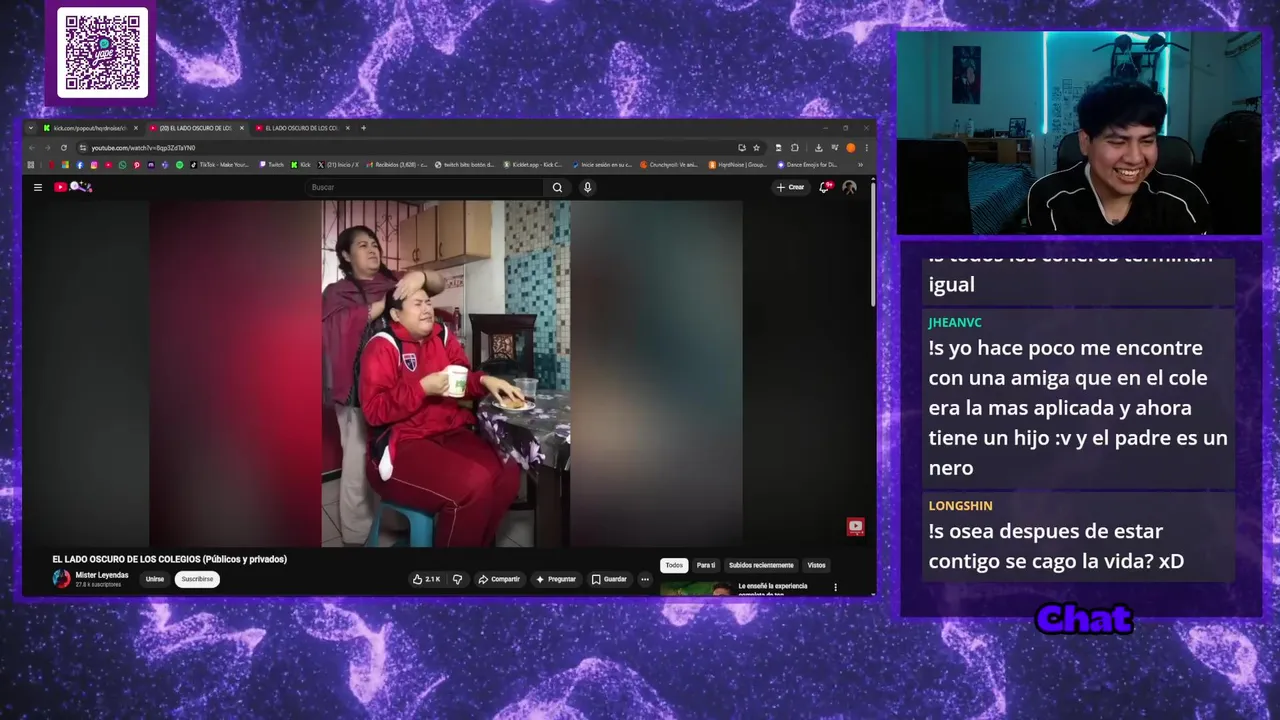
Task: Click the video title EL LADO OSCURO
Action: pos(169,559)
